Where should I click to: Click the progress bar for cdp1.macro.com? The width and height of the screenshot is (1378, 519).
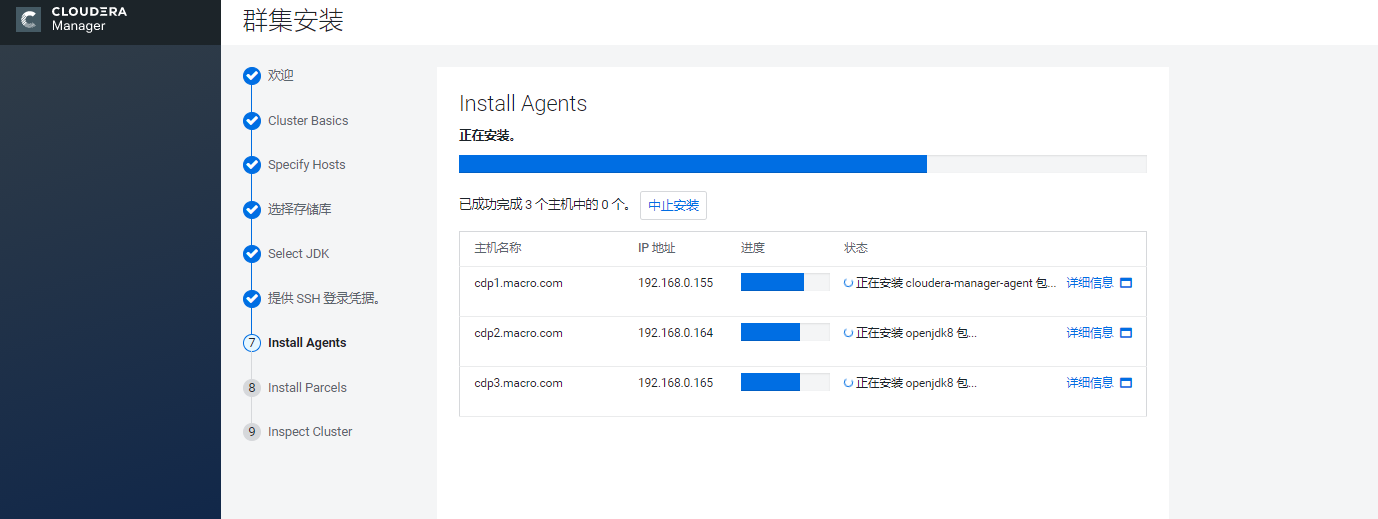pos(785,282)
